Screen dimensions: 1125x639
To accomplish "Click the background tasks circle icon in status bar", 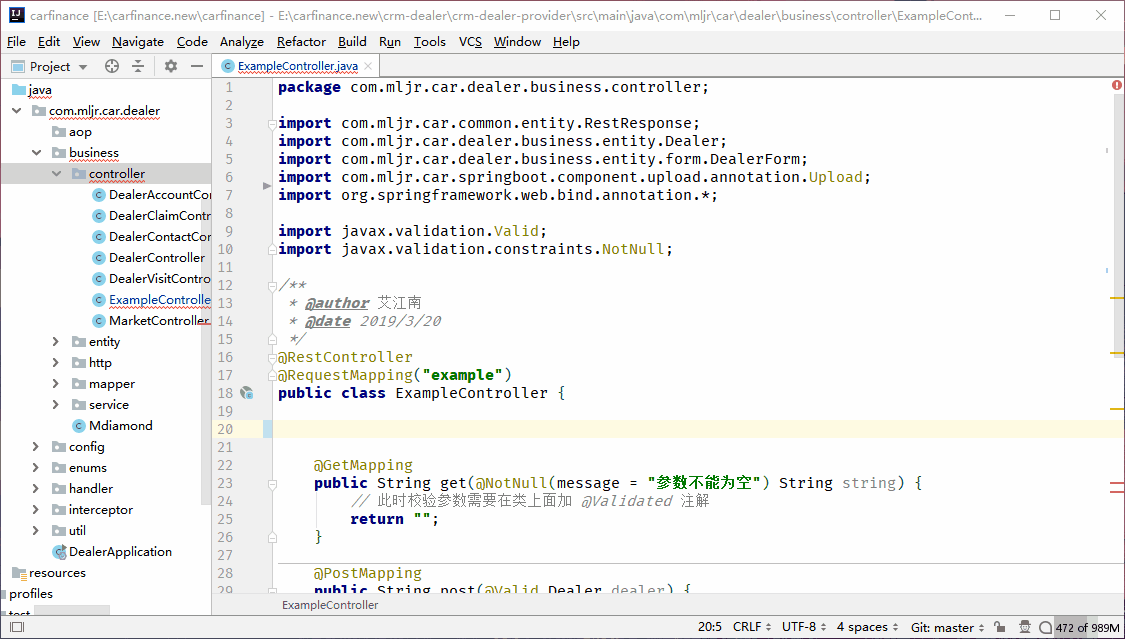I will click(x=1045, y=627).
